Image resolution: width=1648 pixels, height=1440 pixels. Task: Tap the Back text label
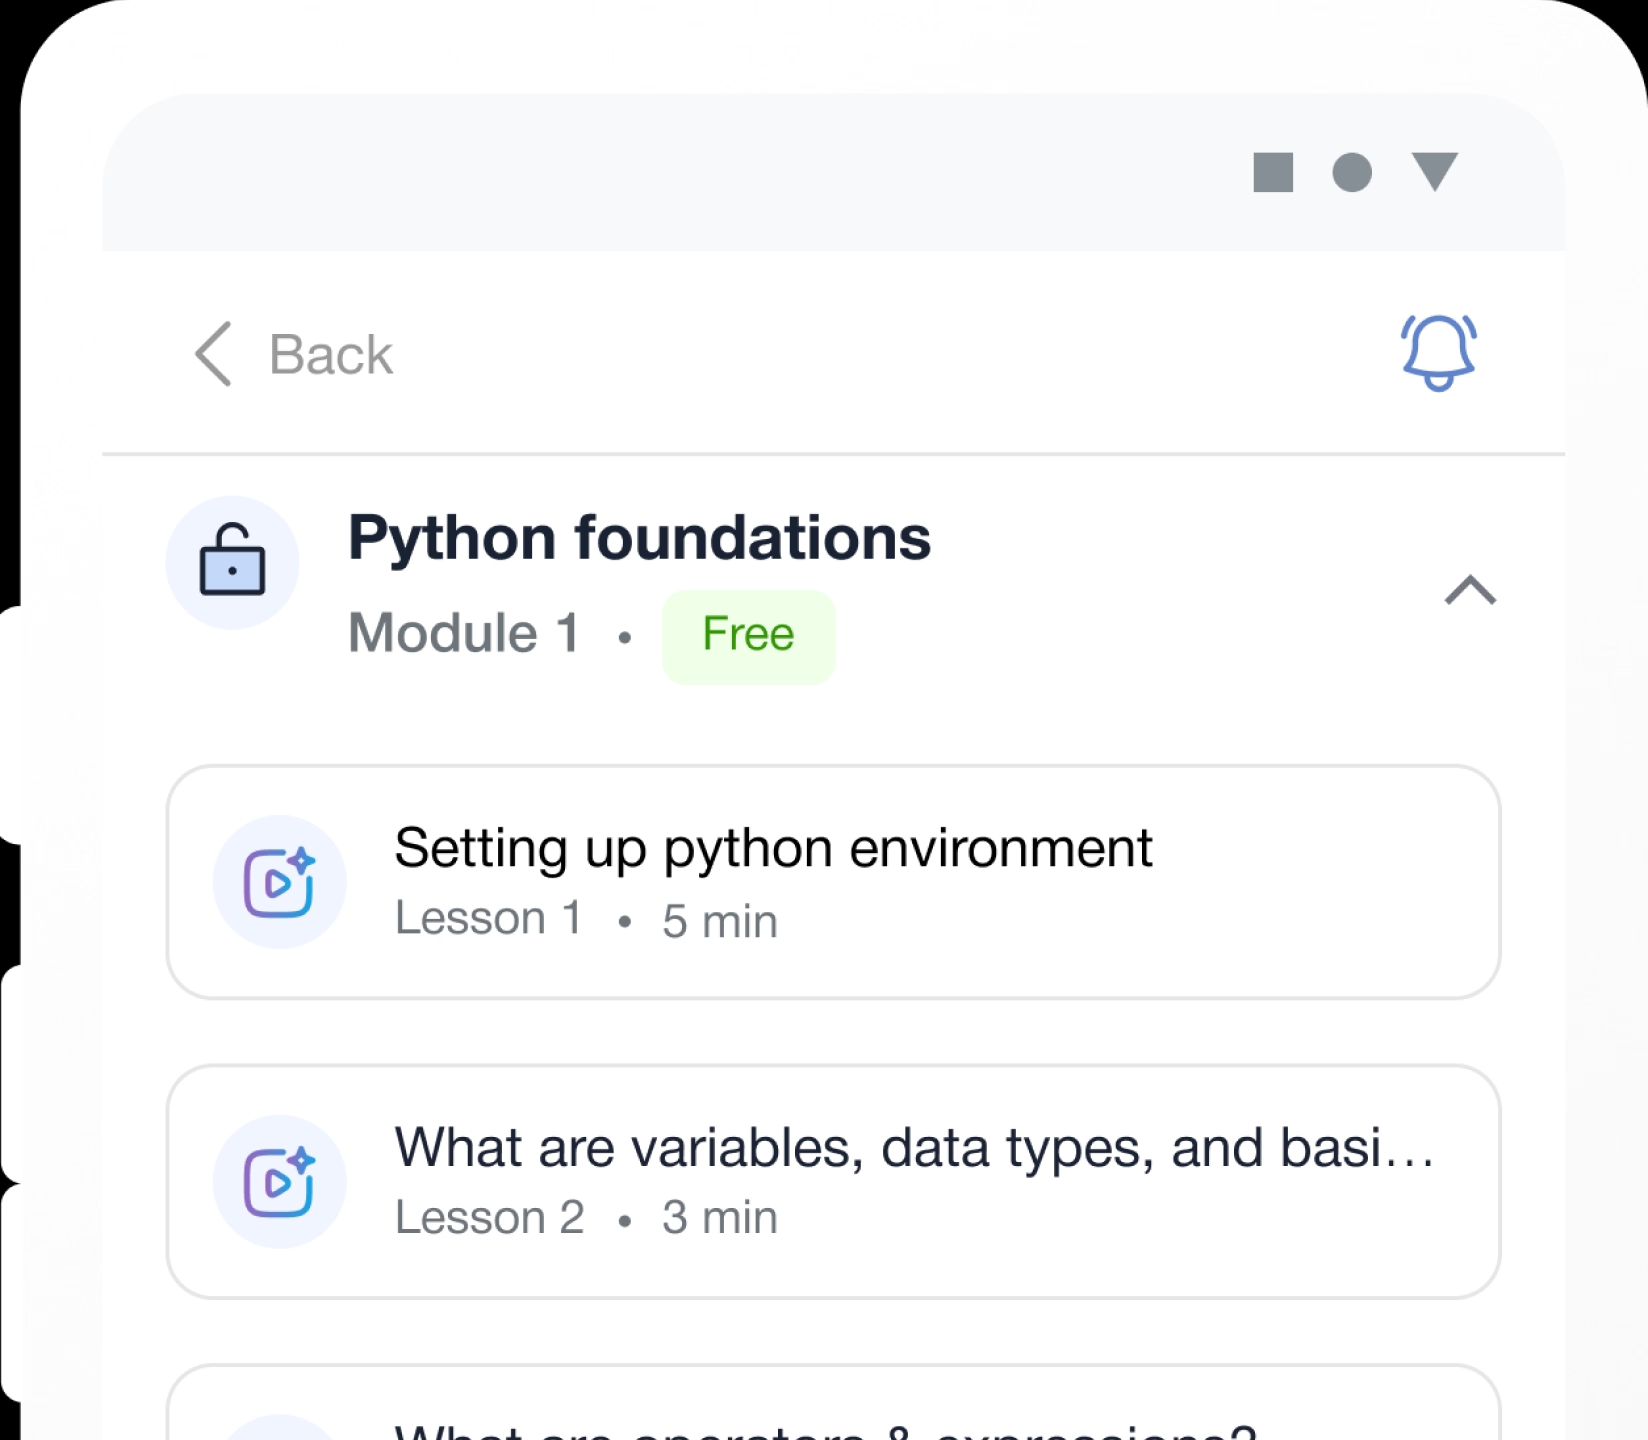tap(331, 355)
